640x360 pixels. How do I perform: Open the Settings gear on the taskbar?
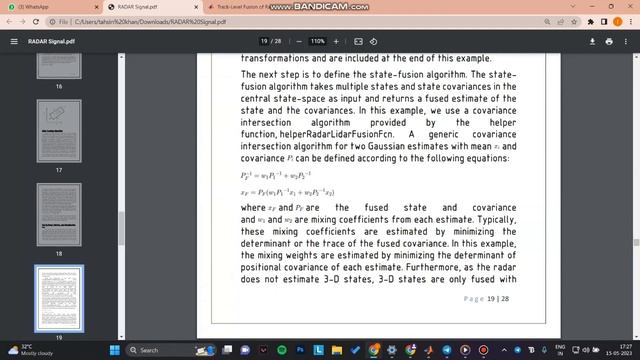tap(392, 350)
